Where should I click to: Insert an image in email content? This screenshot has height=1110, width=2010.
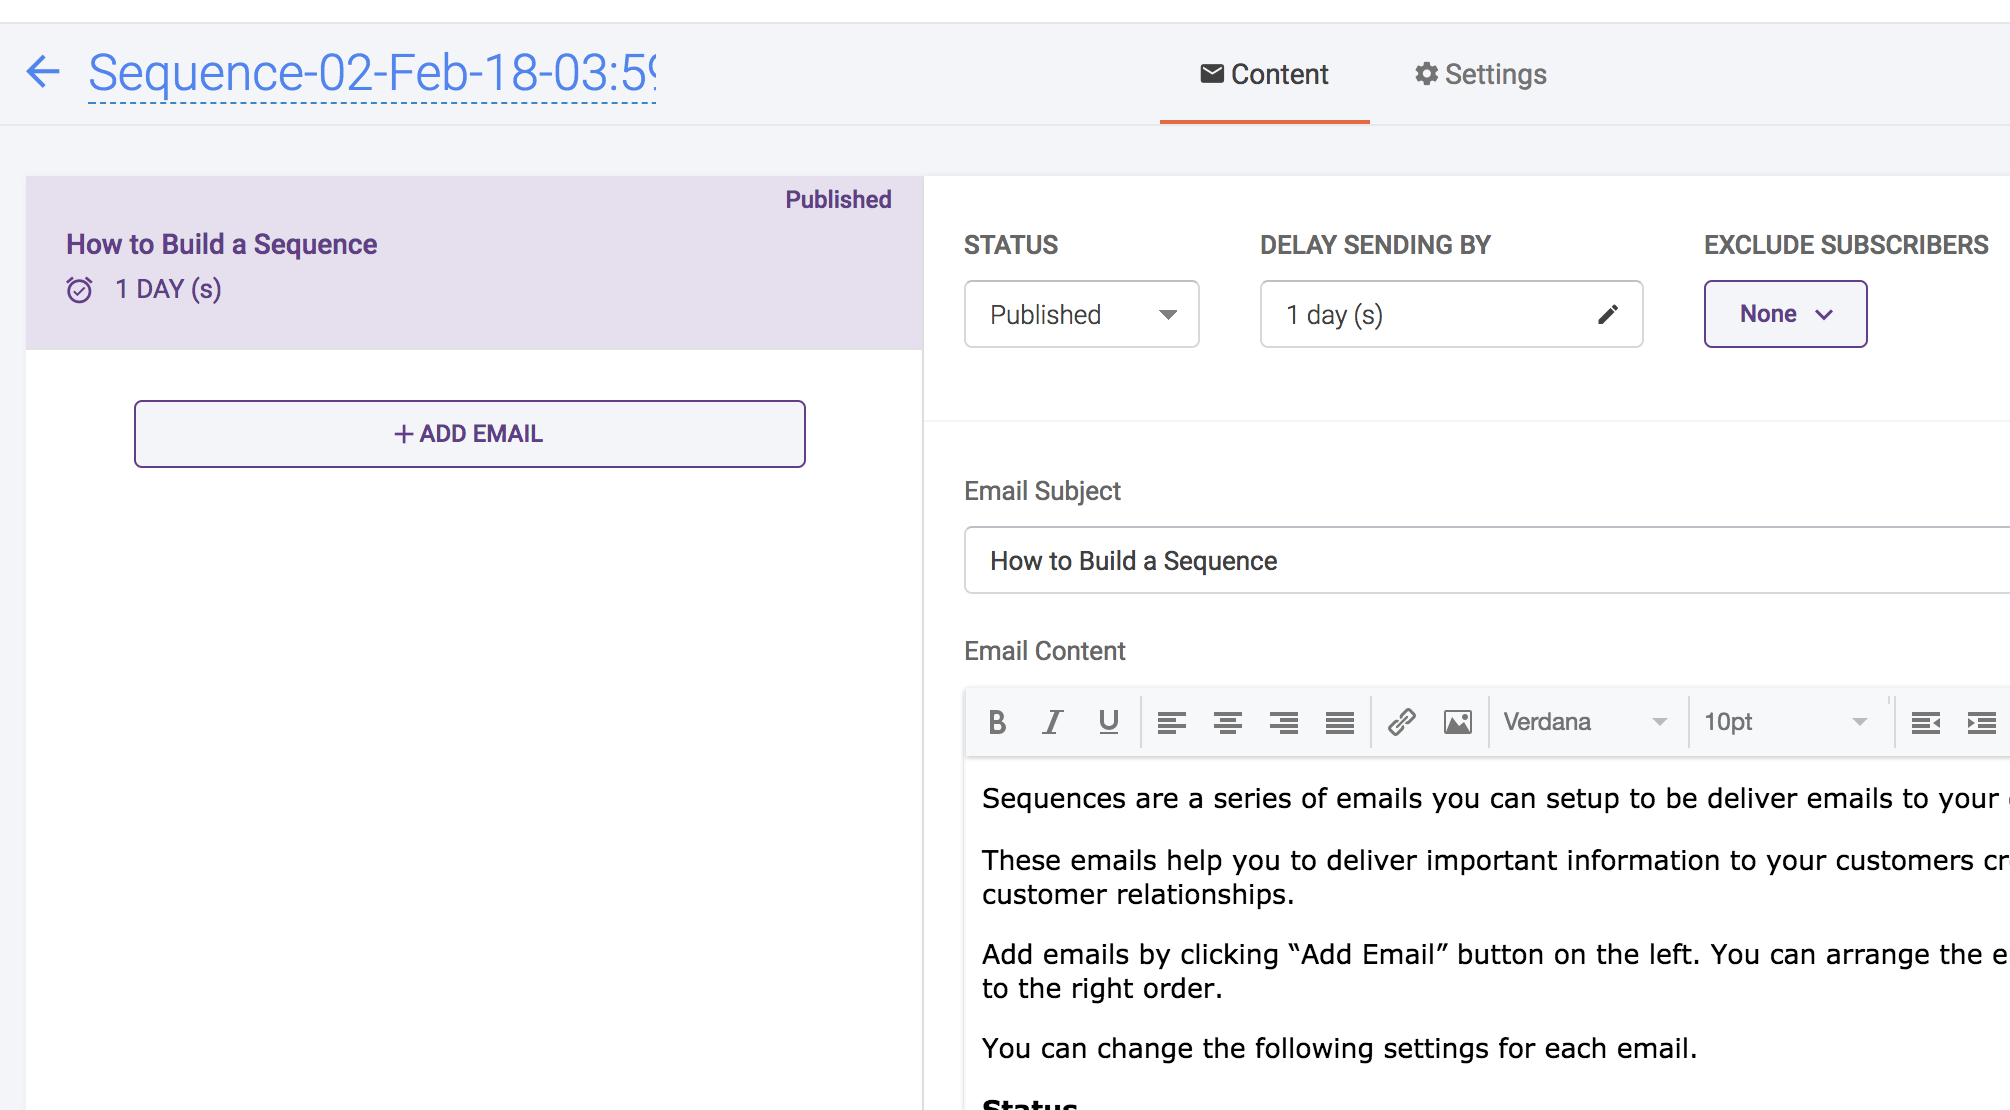tap(1457, 722)
